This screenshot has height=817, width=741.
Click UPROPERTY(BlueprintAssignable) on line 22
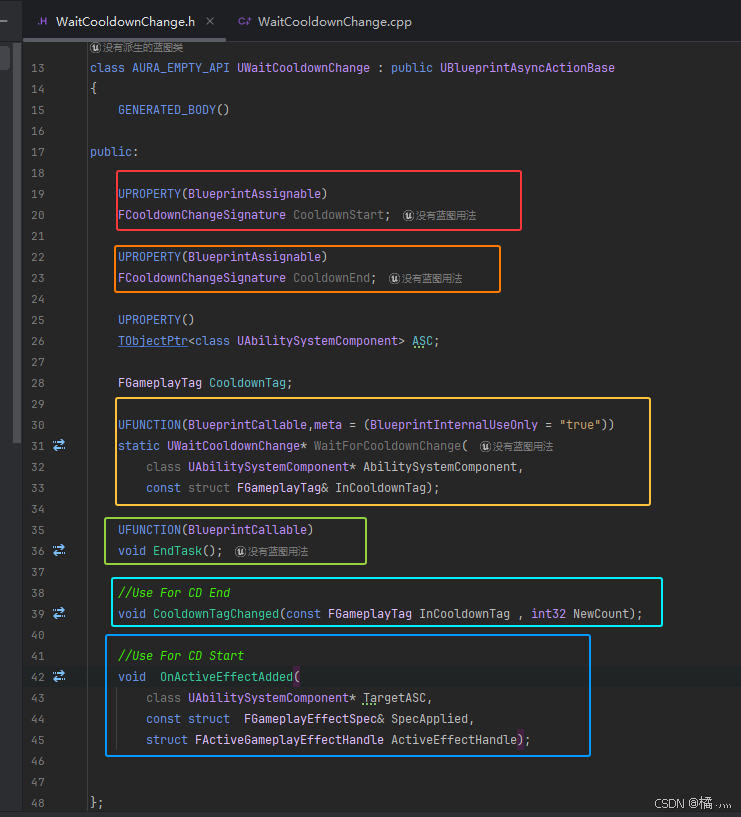tap(223, 257)
